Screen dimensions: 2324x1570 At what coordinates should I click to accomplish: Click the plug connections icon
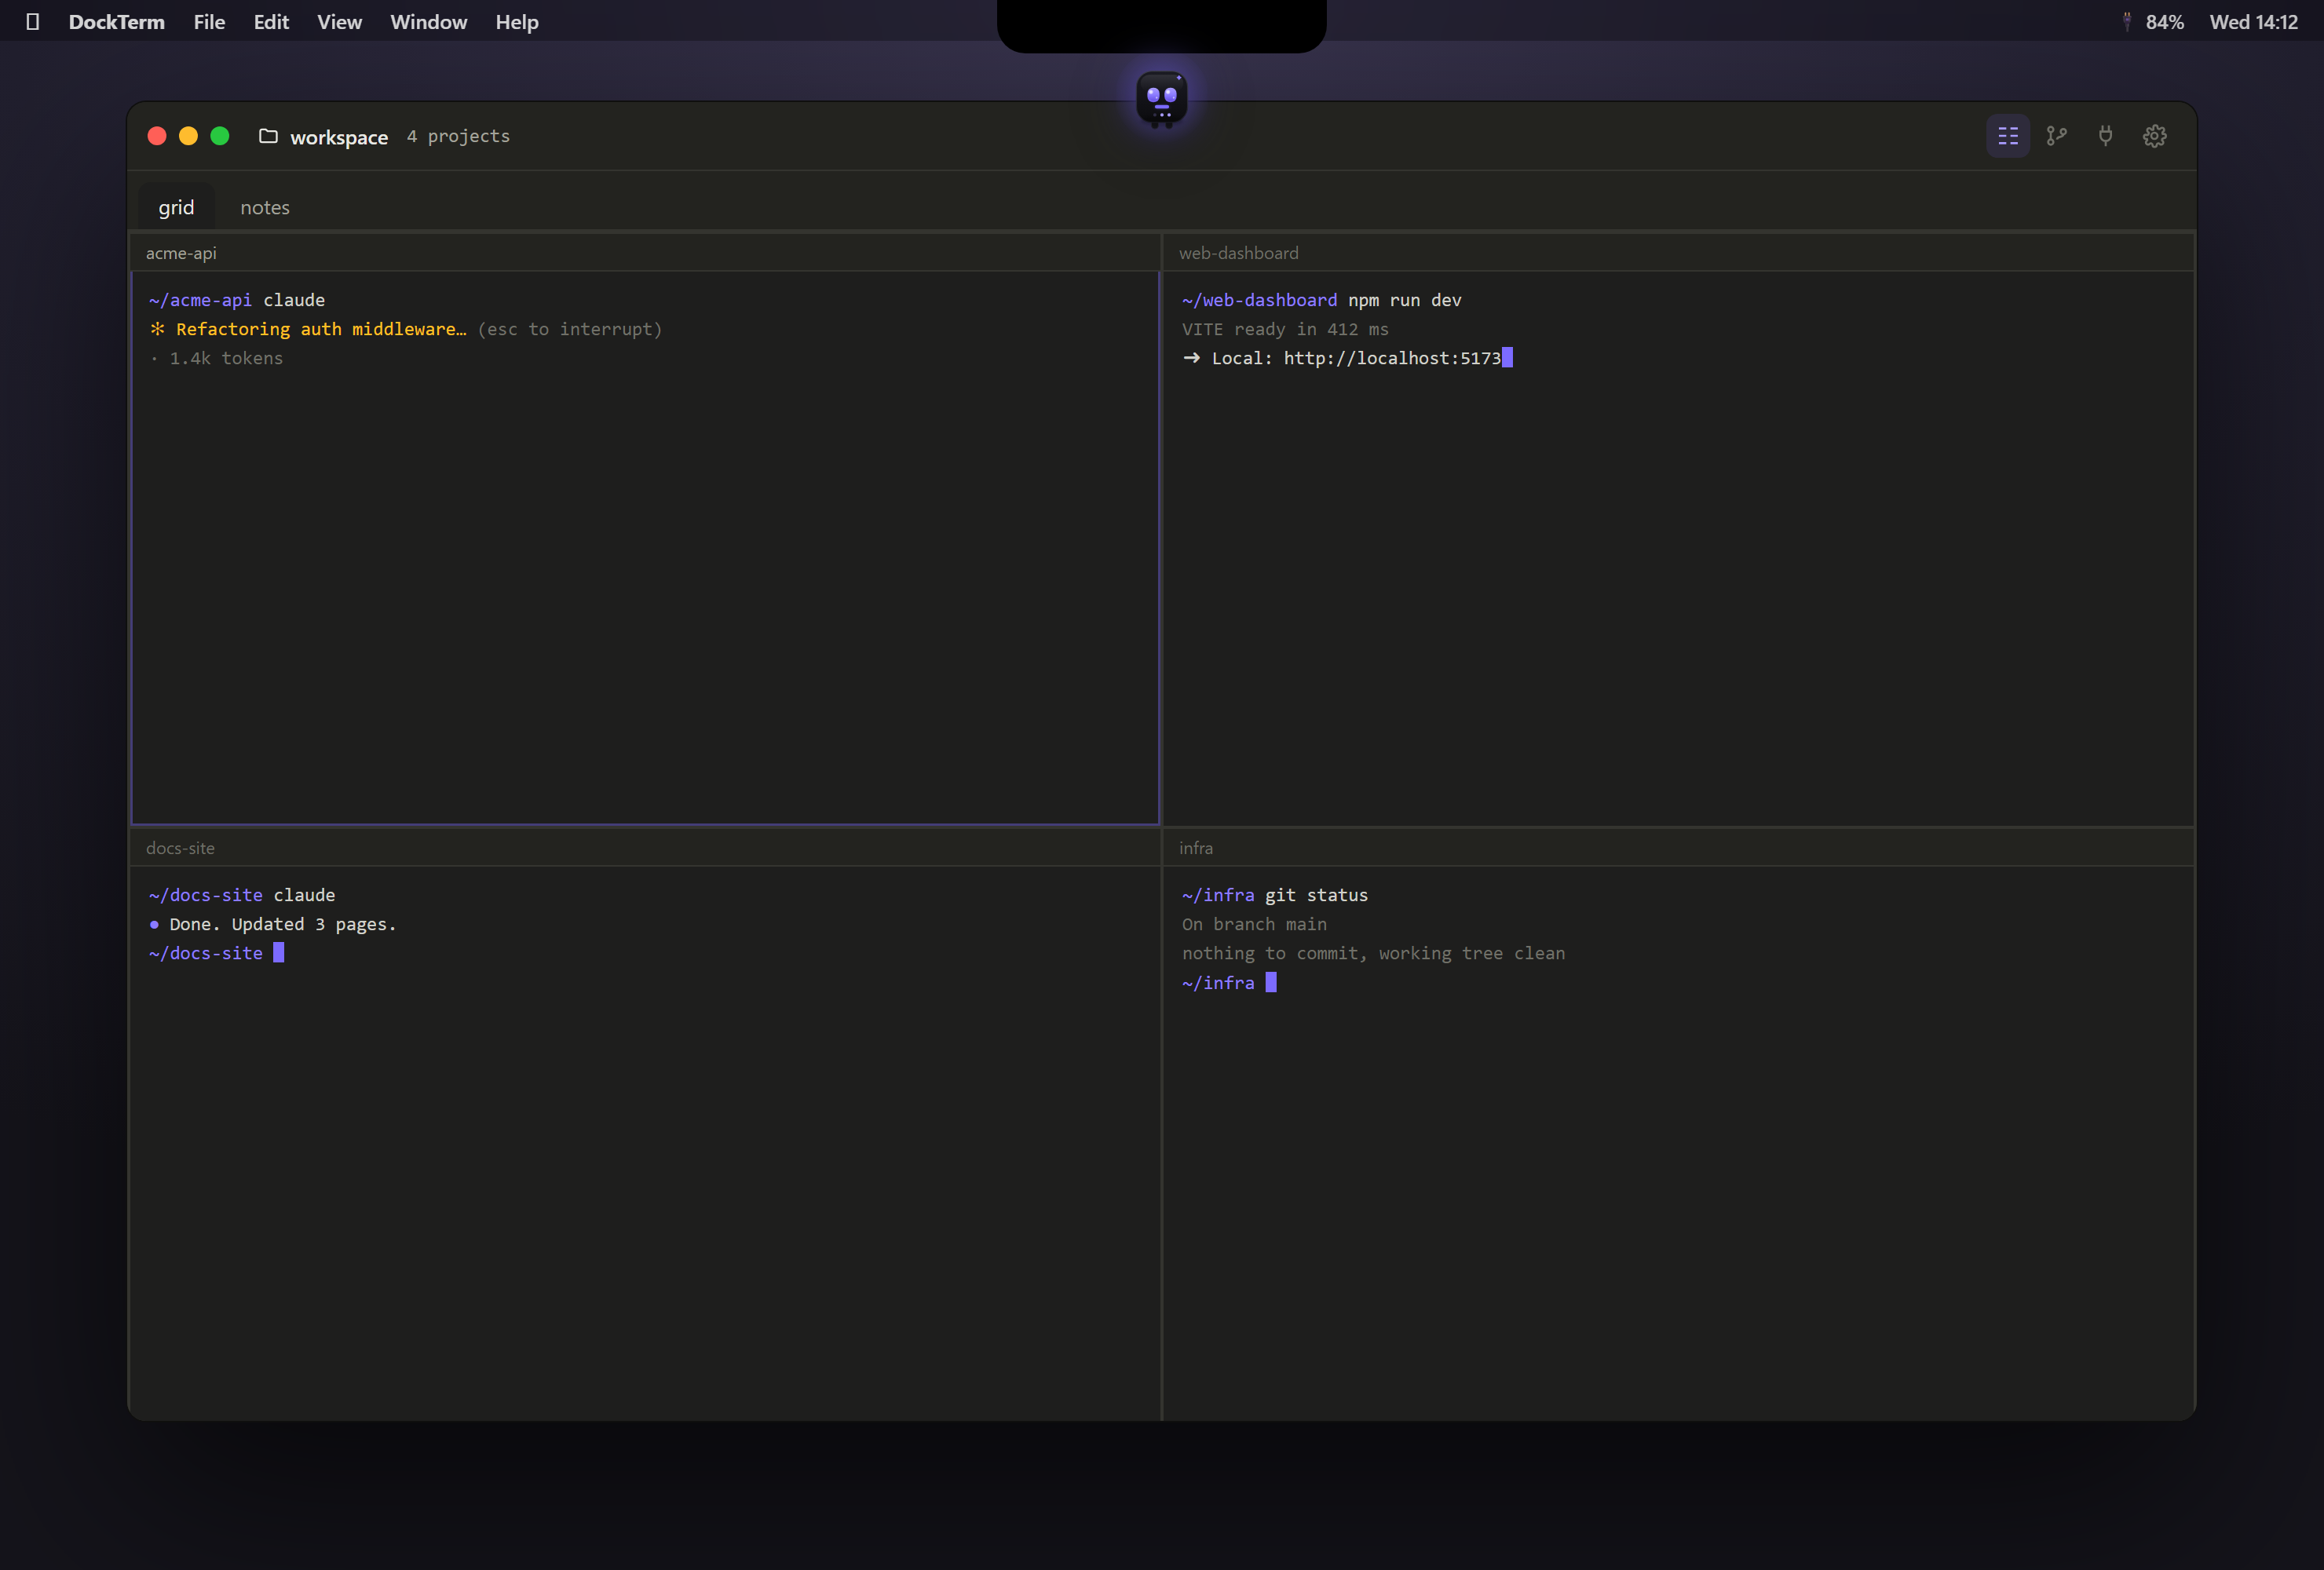click(x=2105, y=136)
